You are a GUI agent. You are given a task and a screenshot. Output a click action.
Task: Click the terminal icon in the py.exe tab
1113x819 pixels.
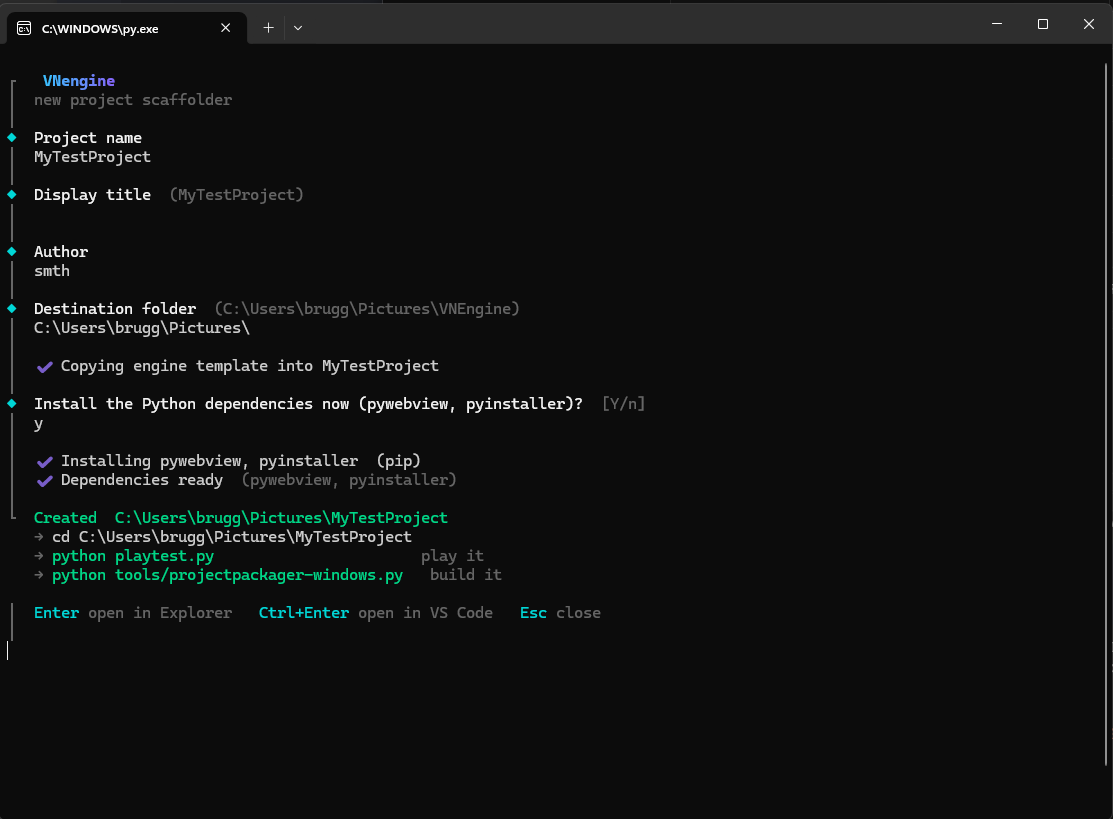[24, 28]
